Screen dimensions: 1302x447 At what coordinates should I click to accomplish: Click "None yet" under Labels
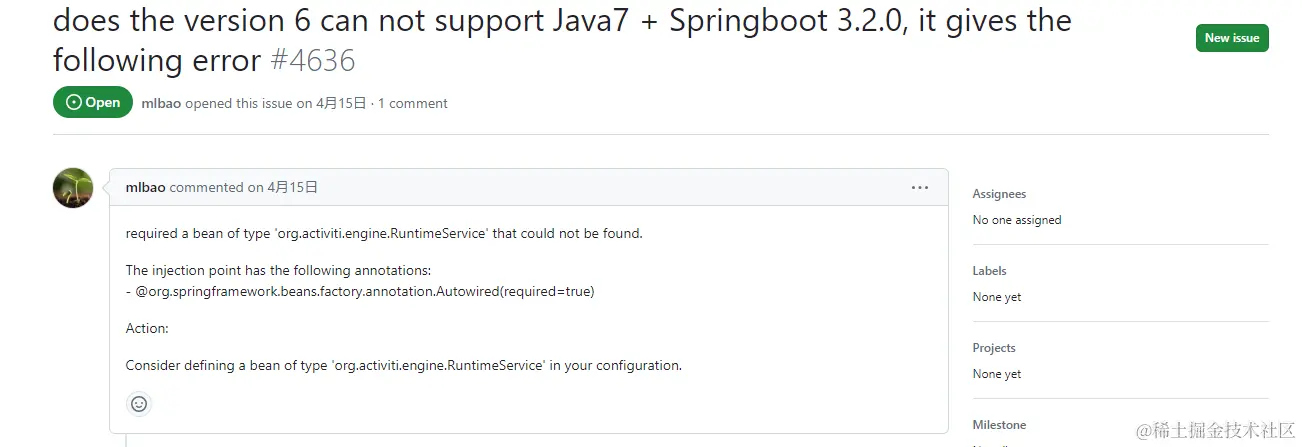tap(997, 297)
